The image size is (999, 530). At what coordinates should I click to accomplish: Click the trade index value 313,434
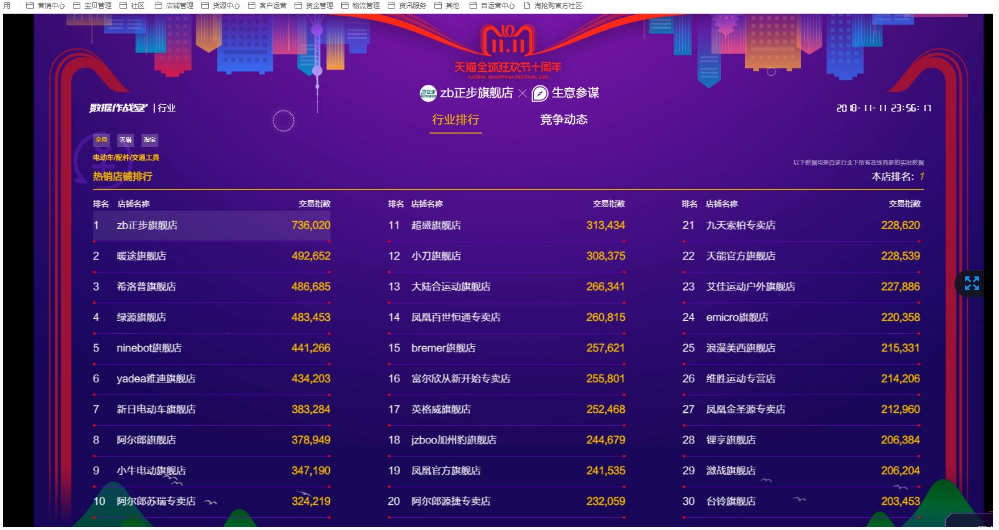tap(606, 226)
